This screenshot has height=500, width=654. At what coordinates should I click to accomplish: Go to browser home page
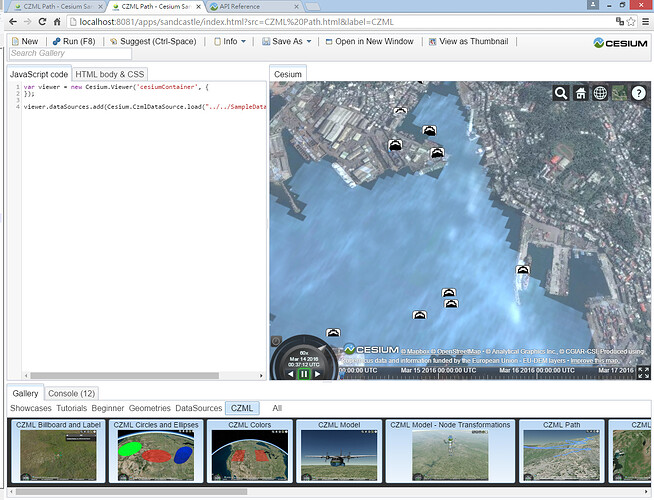coord(57,22)
